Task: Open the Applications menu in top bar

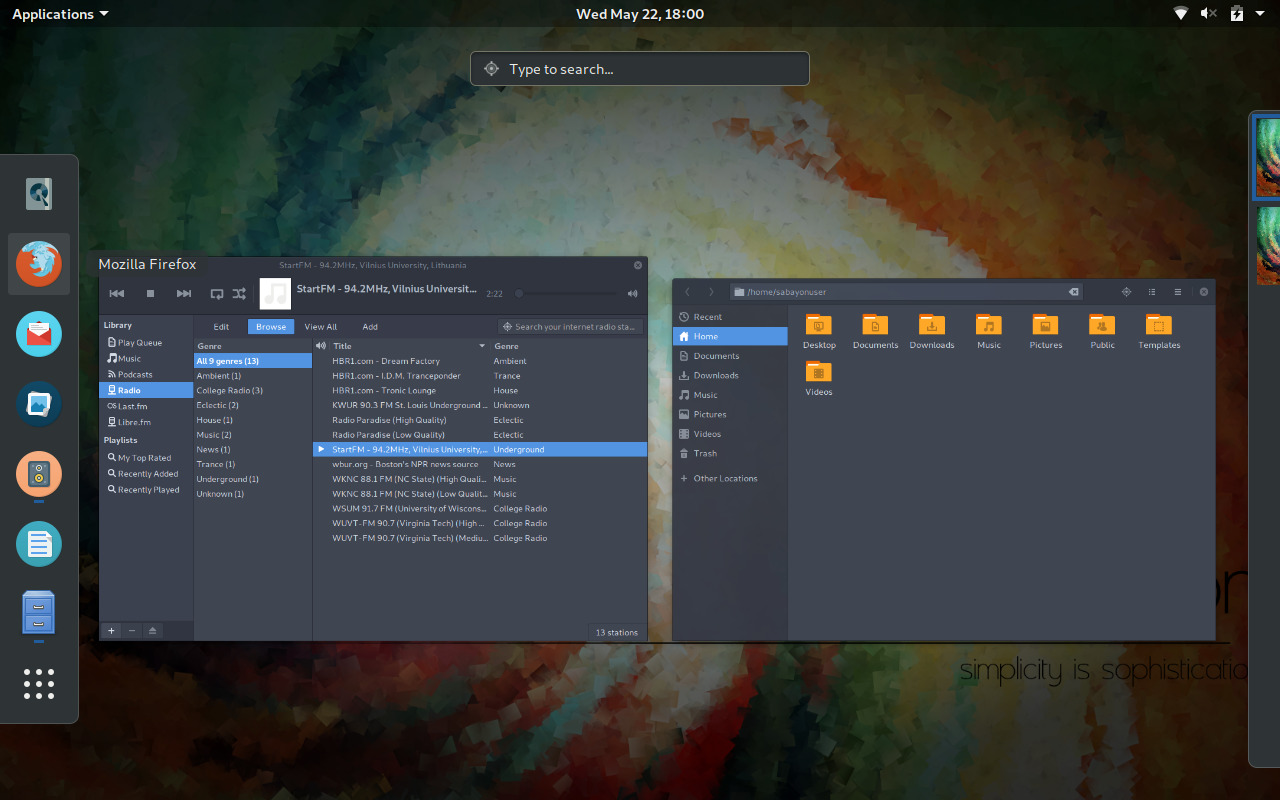Action: point(60,14)
